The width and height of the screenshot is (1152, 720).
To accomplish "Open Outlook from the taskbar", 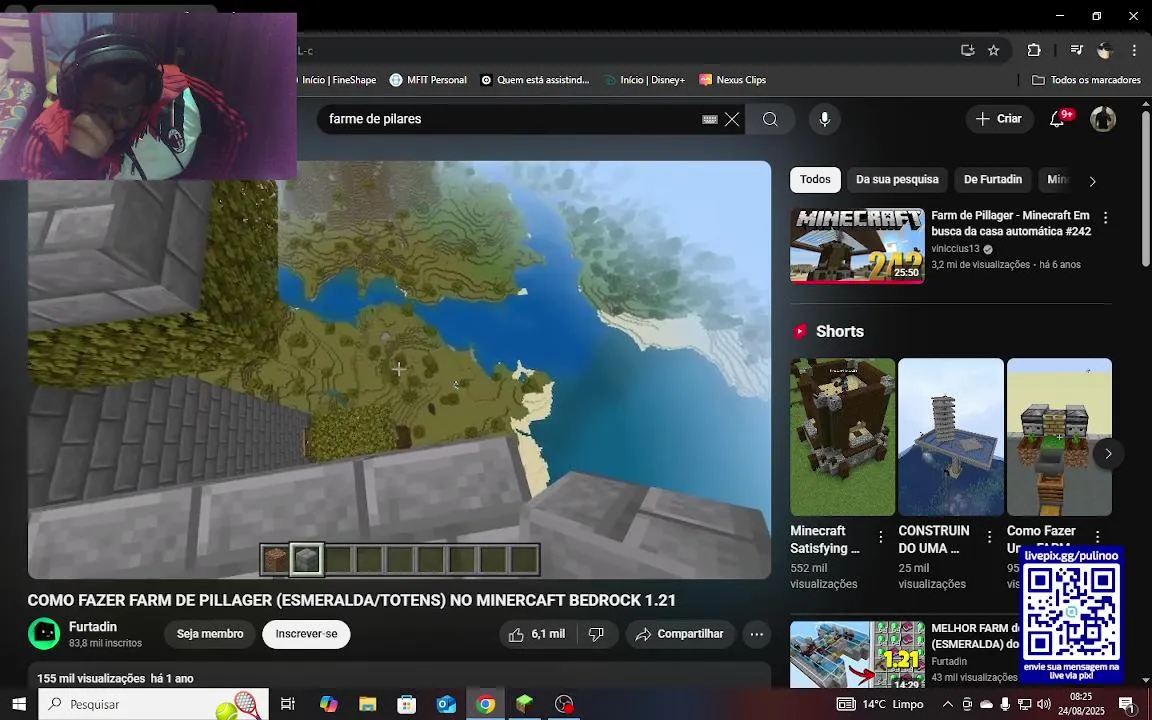I will click(x=446, y=704).
